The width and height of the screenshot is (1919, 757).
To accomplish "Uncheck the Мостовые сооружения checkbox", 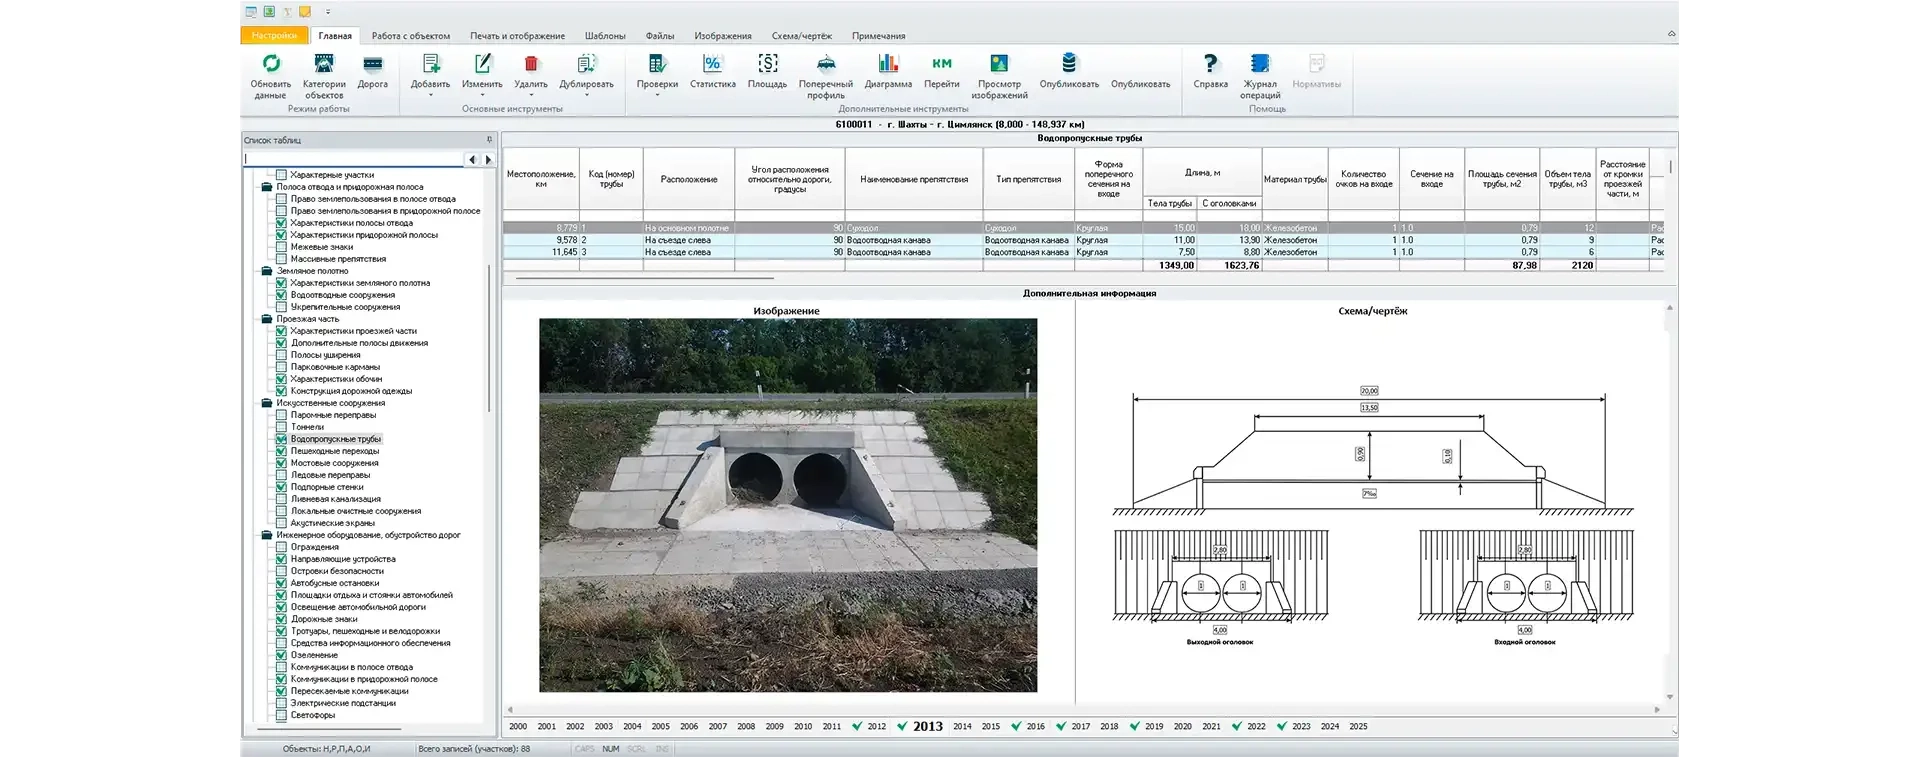I will pyautogui.click(x=282, y=463).
